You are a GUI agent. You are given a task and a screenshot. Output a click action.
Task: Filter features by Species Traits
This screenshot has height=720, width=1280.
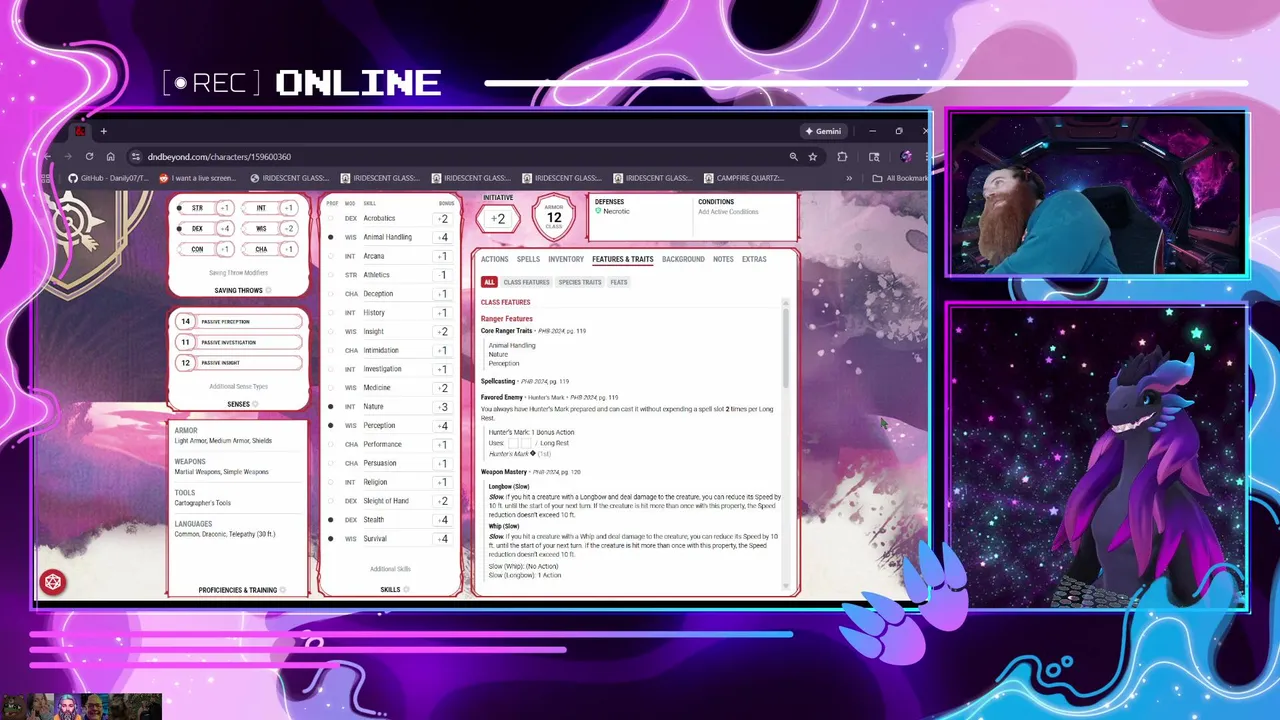[x=580, y=282]
